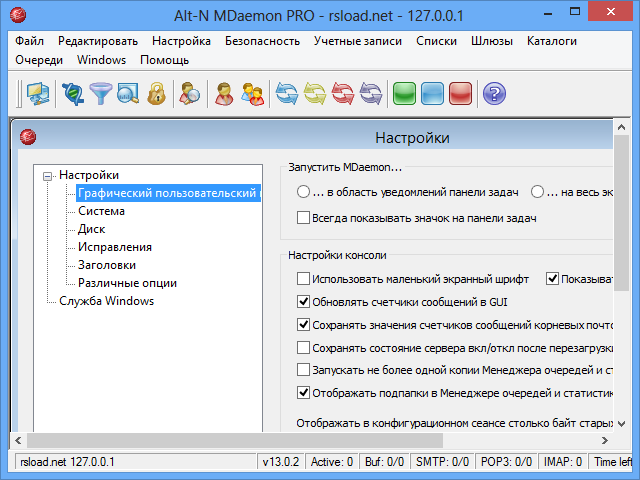Image resolution: width=640 pixels, height=480 pixels.
Task: Check "Запускать не более одной копии Менеджера"
Action: pyautogui.click(x=303, y=370)
